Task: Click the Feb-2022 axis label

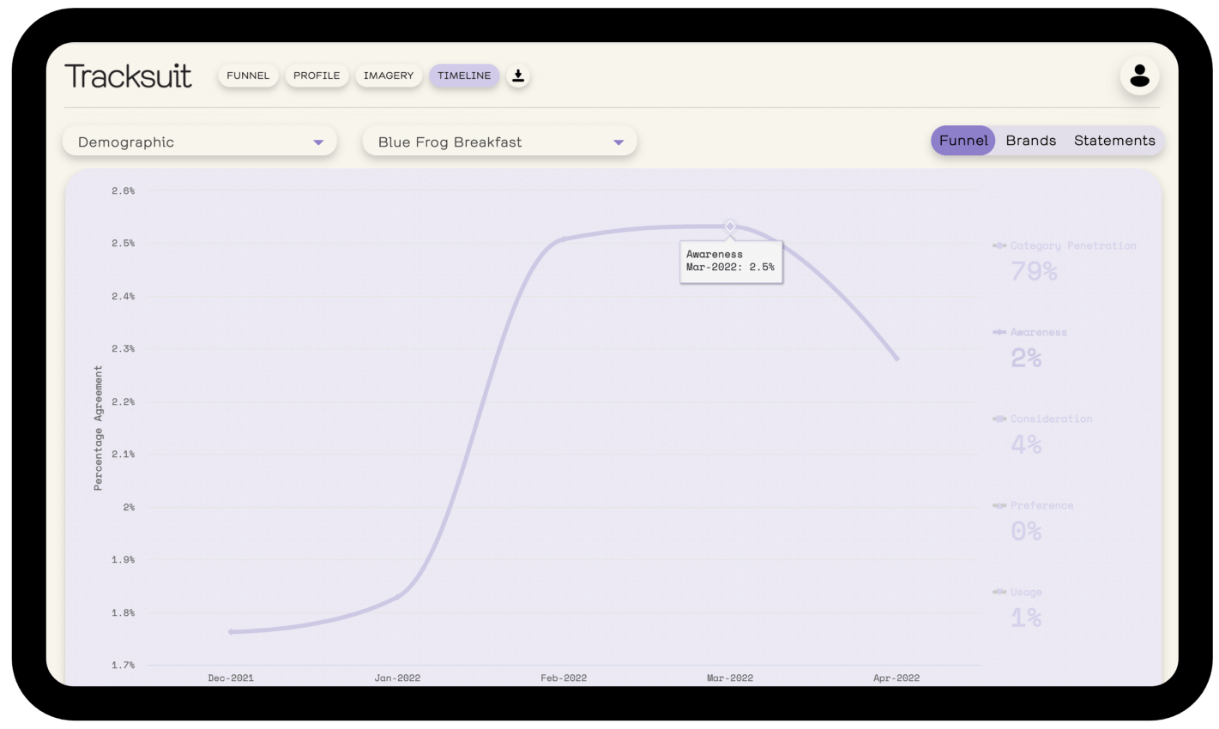Action: (x=563, y=678)
